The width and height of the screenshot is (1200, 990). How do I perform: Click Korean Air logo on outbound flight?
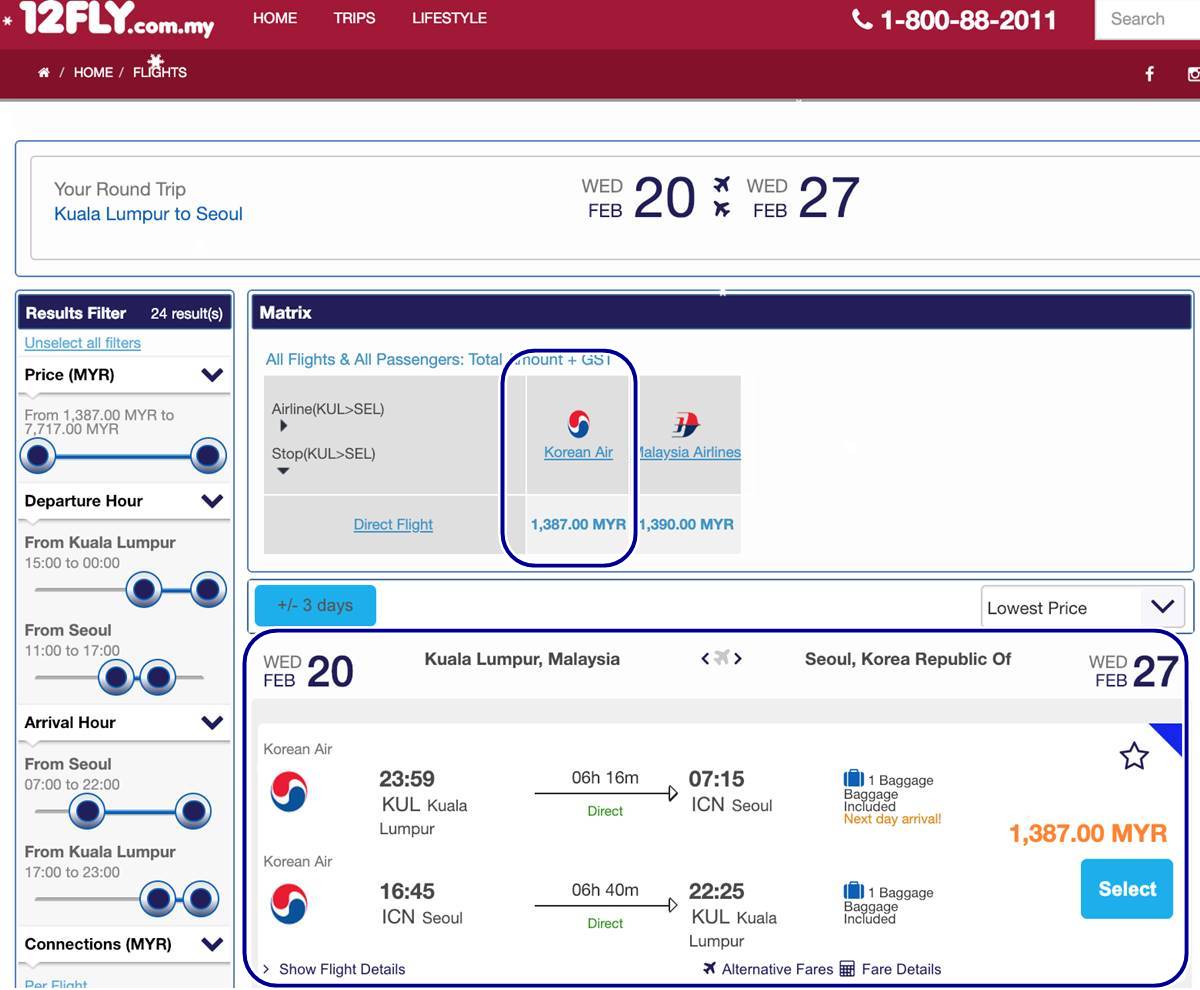pyautogui.click(x=289, y=792)
